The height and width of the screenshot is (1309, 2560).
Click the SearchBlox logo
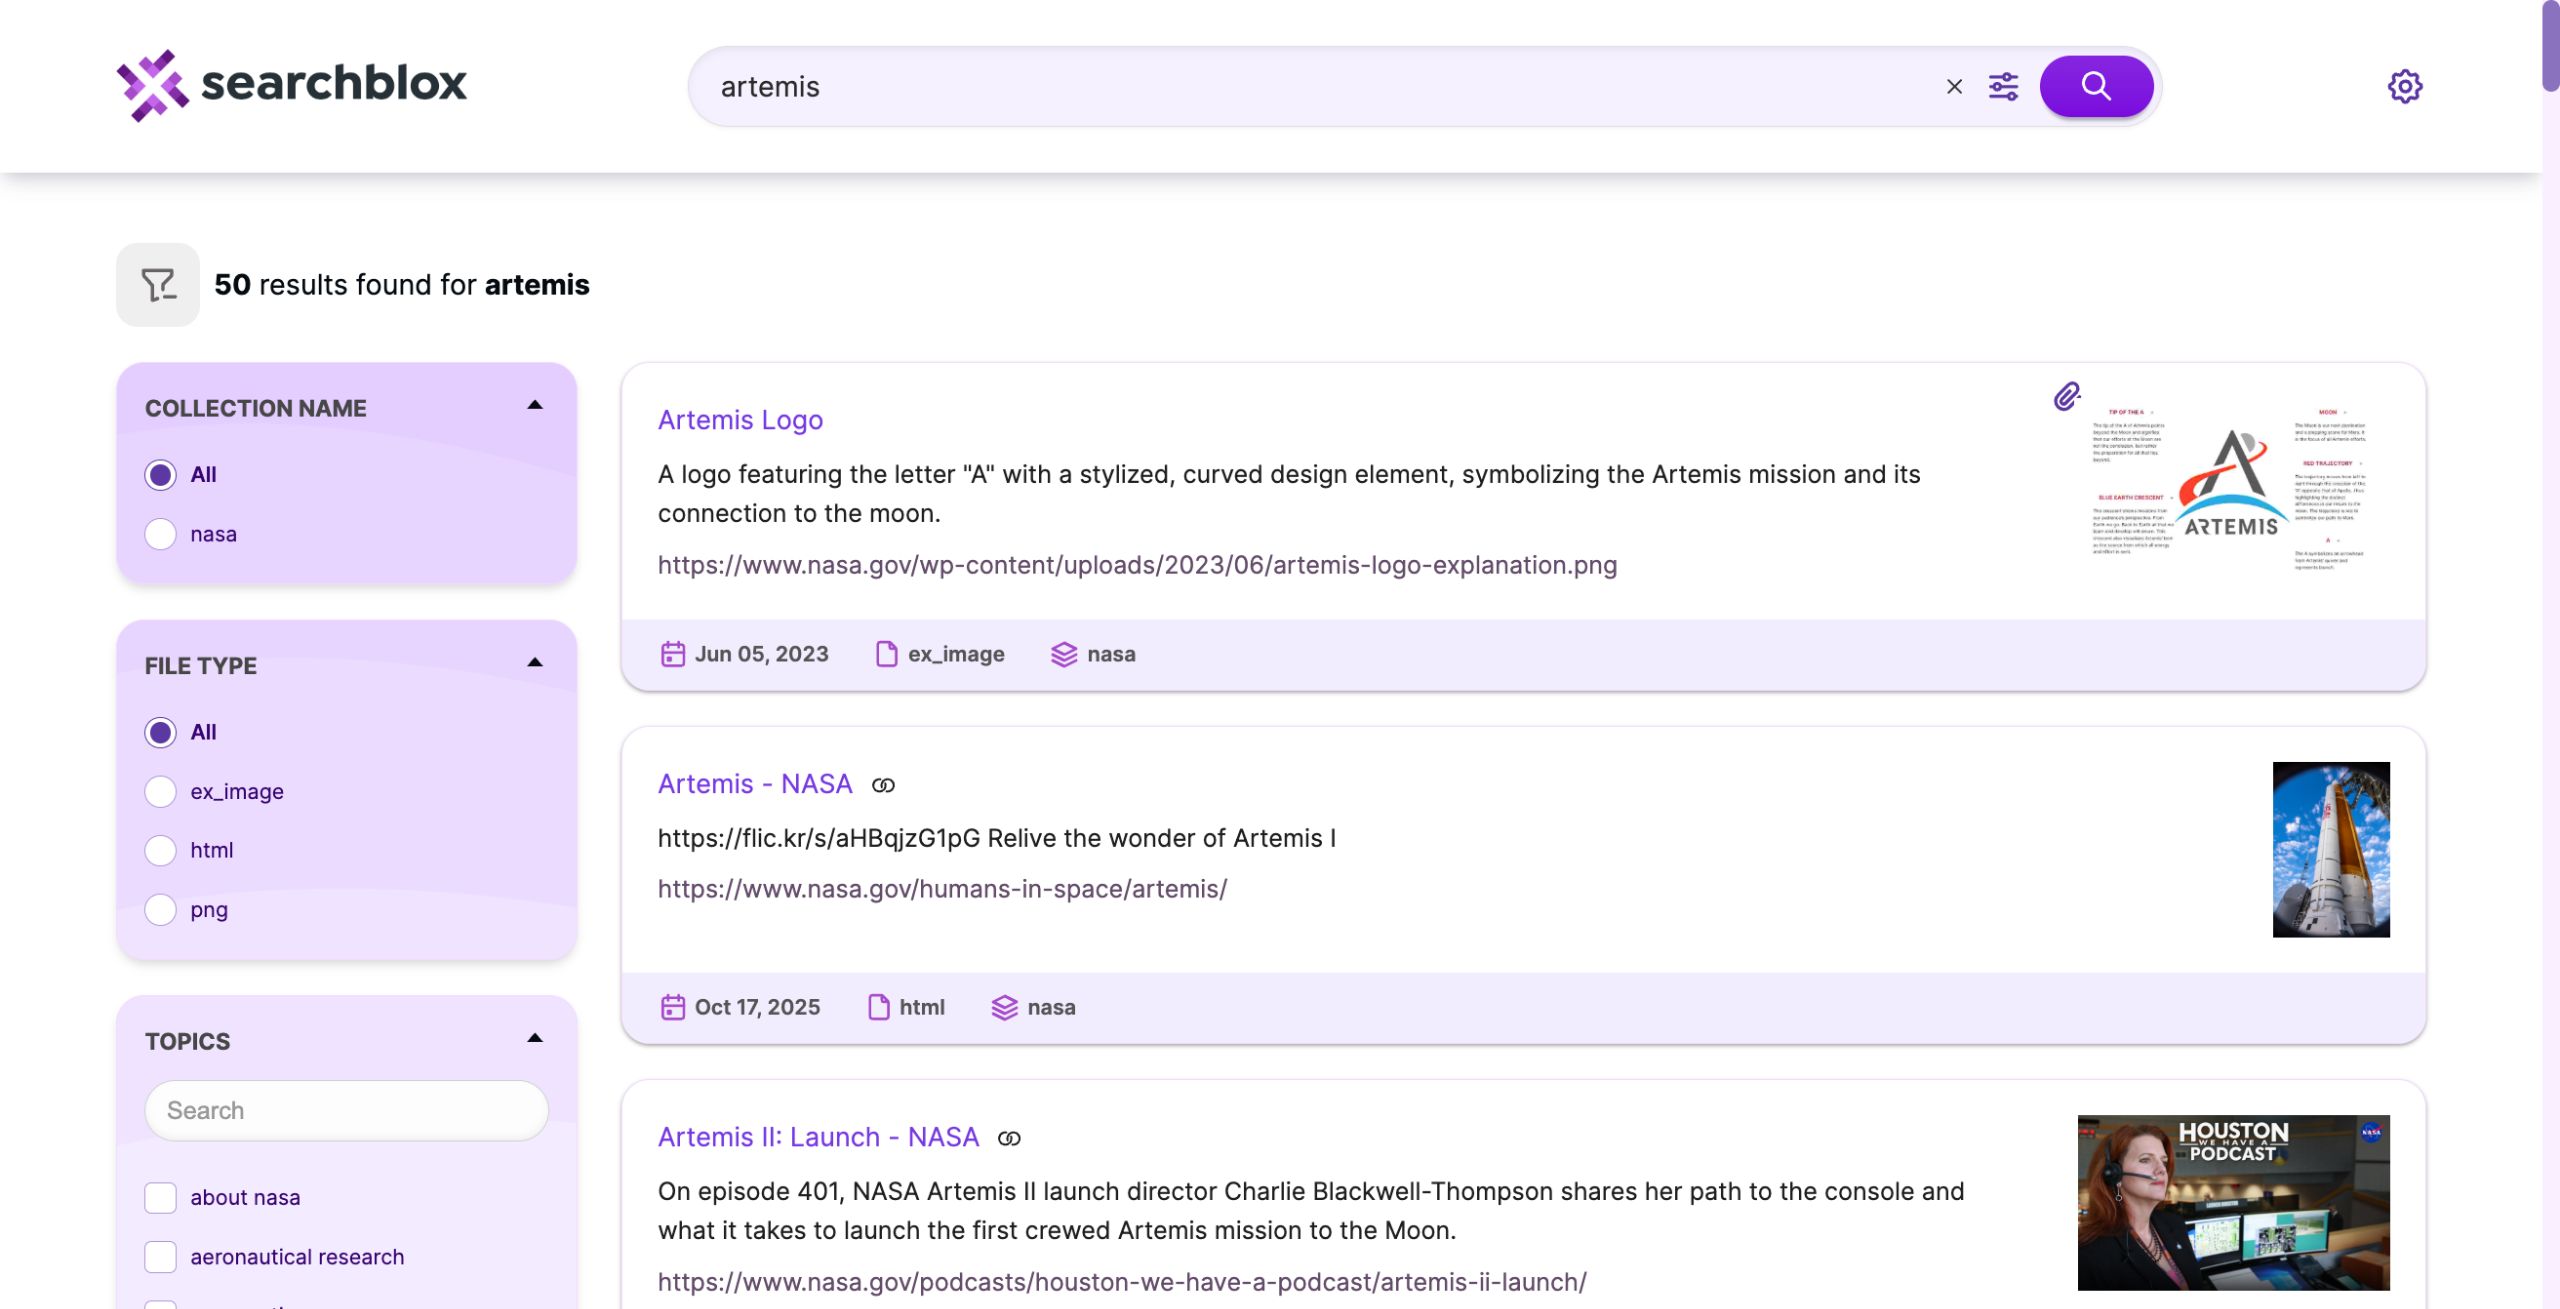[292, 84]
